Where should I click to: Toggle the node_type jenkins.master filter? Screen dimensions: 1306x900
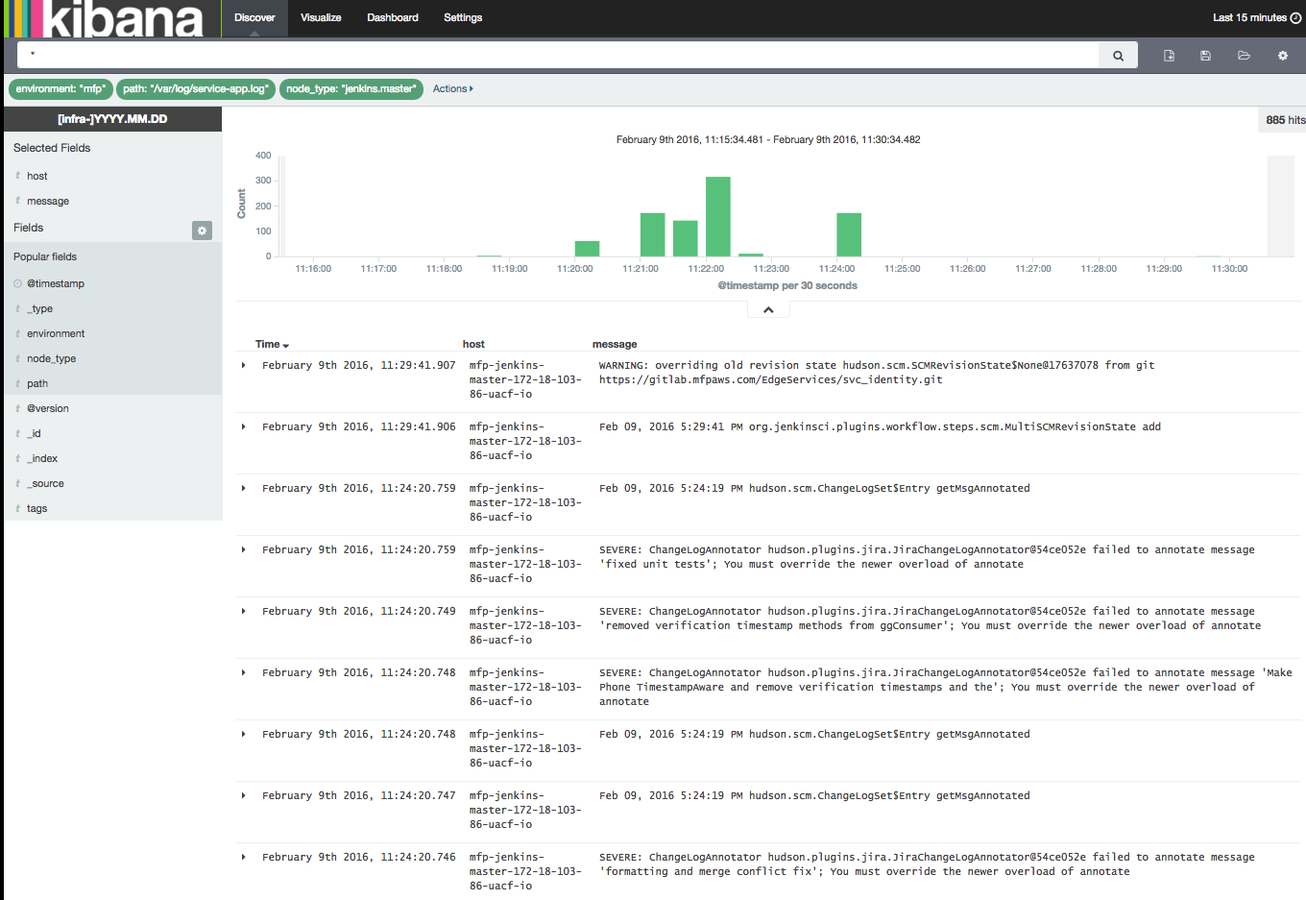(351, 89)
